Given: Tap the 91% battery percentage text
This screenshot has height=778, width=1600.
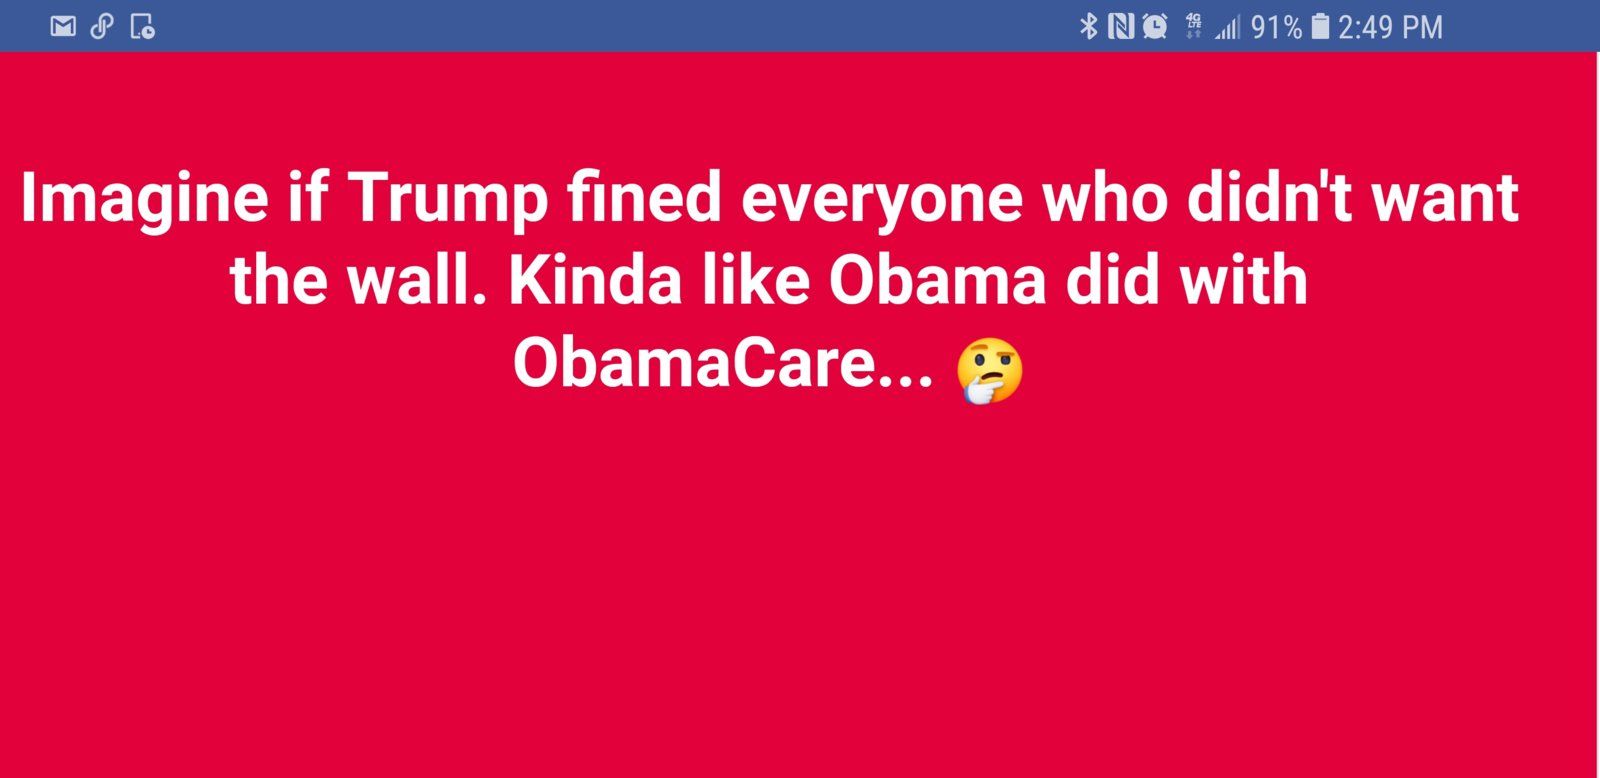Looking at the screenshot, I should click(1277, 27).
